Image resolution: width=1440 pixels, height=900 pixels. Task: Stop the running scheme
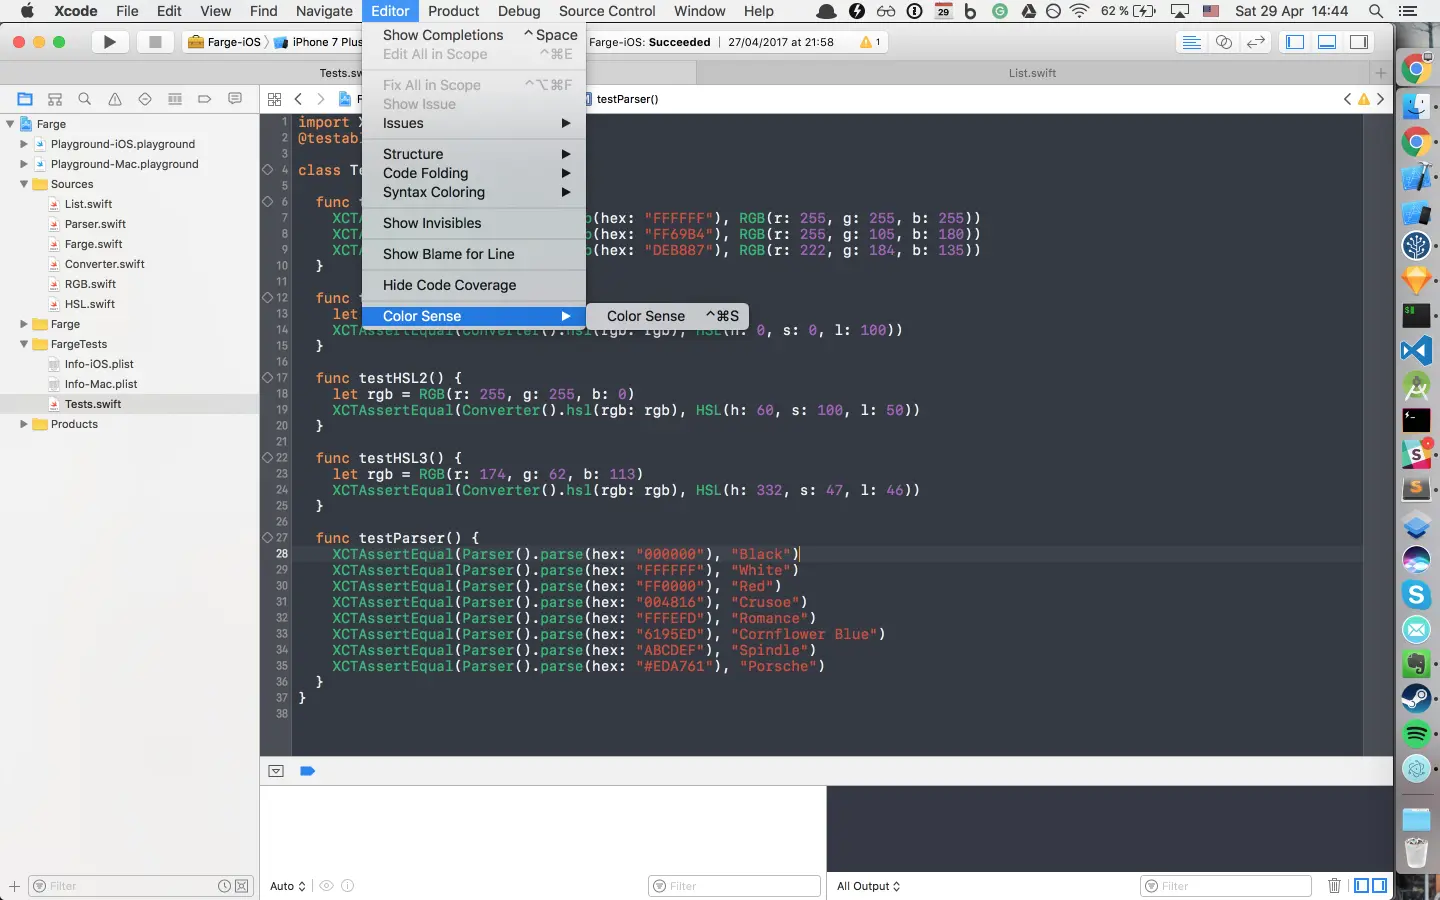[154, 42]
